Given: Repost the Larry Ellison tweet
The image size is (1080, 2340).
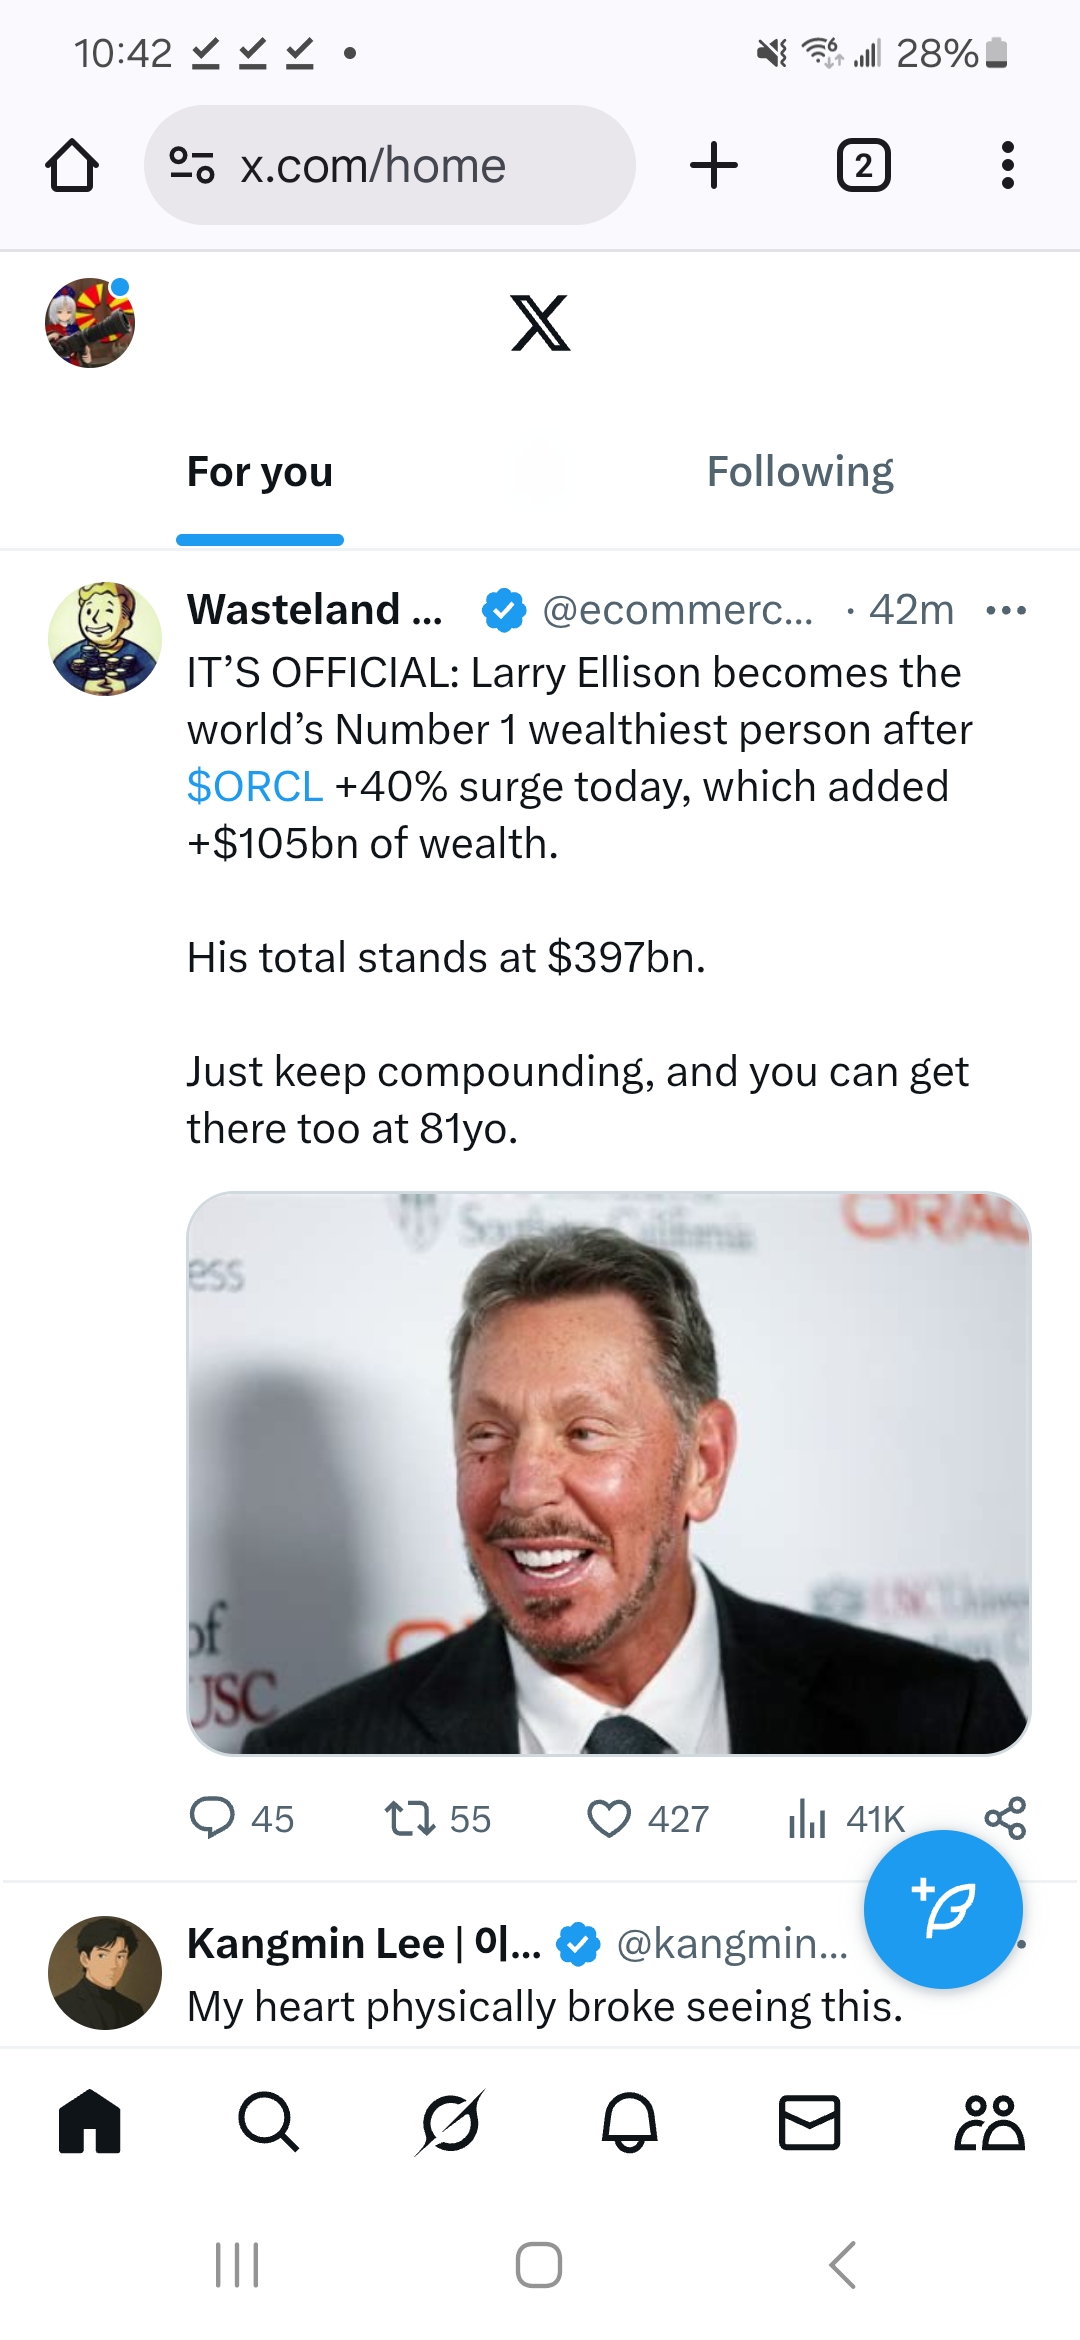Looking at the screenshot, I should point(410,1818).
